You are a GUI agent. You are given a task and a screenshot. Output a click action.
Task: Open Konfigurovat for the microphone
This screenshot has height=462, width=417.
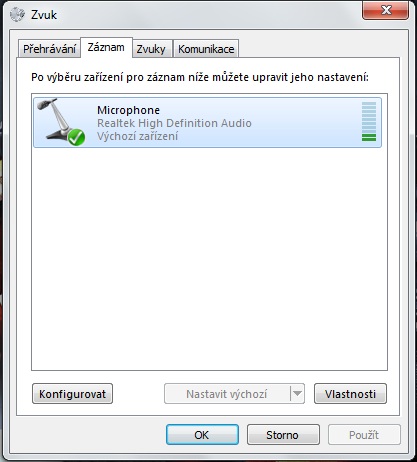click(x=72, y=394)
